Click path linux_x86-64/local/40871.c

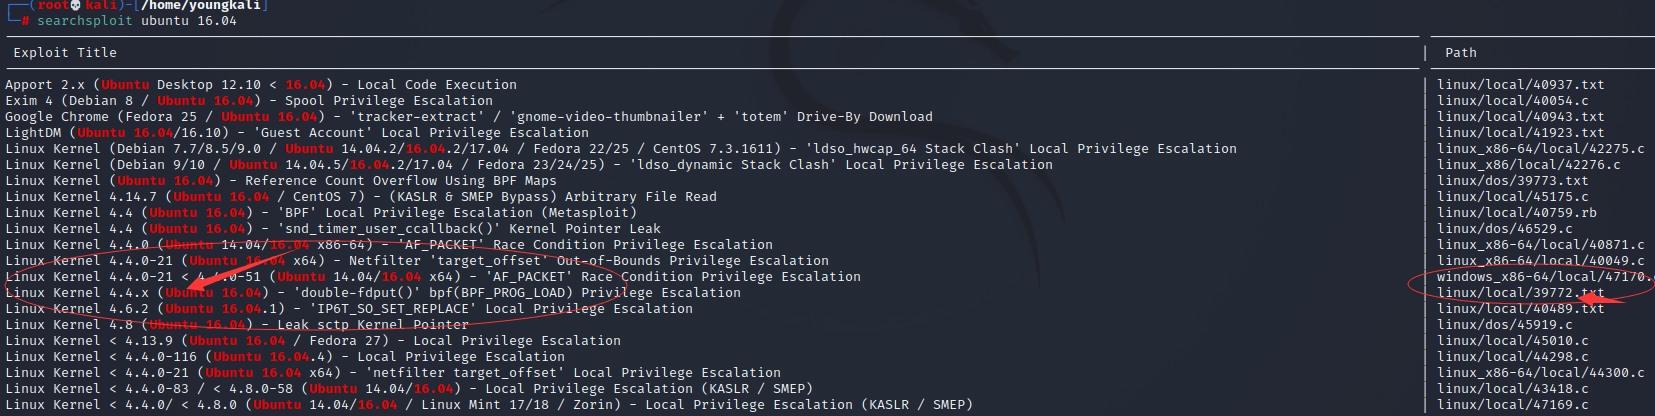point(1540,245)
